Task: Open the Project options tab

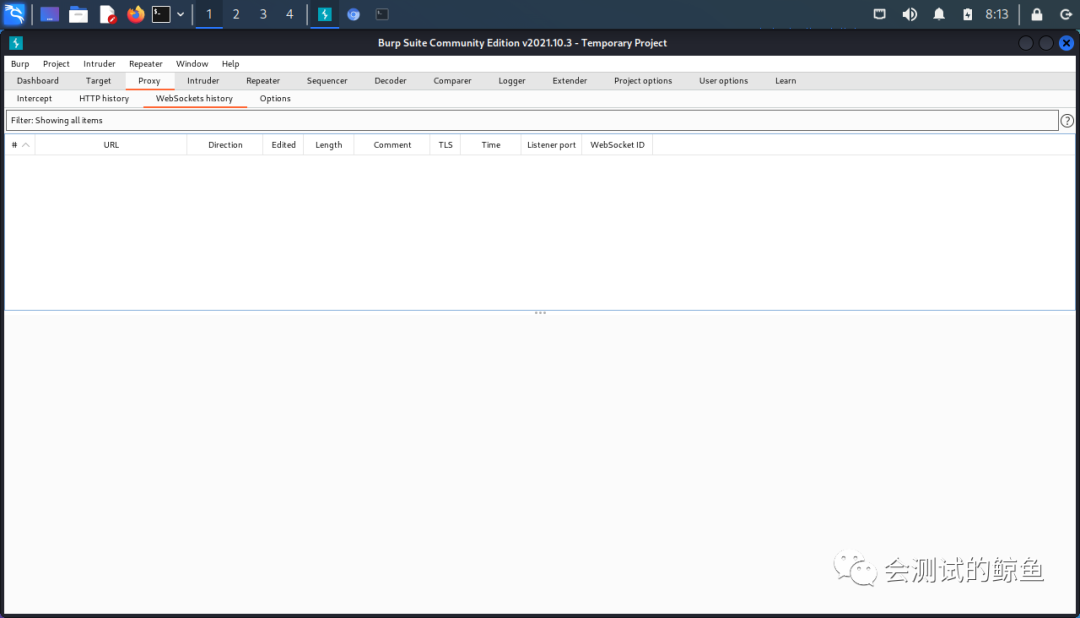Action: click(x=643, y=81)
